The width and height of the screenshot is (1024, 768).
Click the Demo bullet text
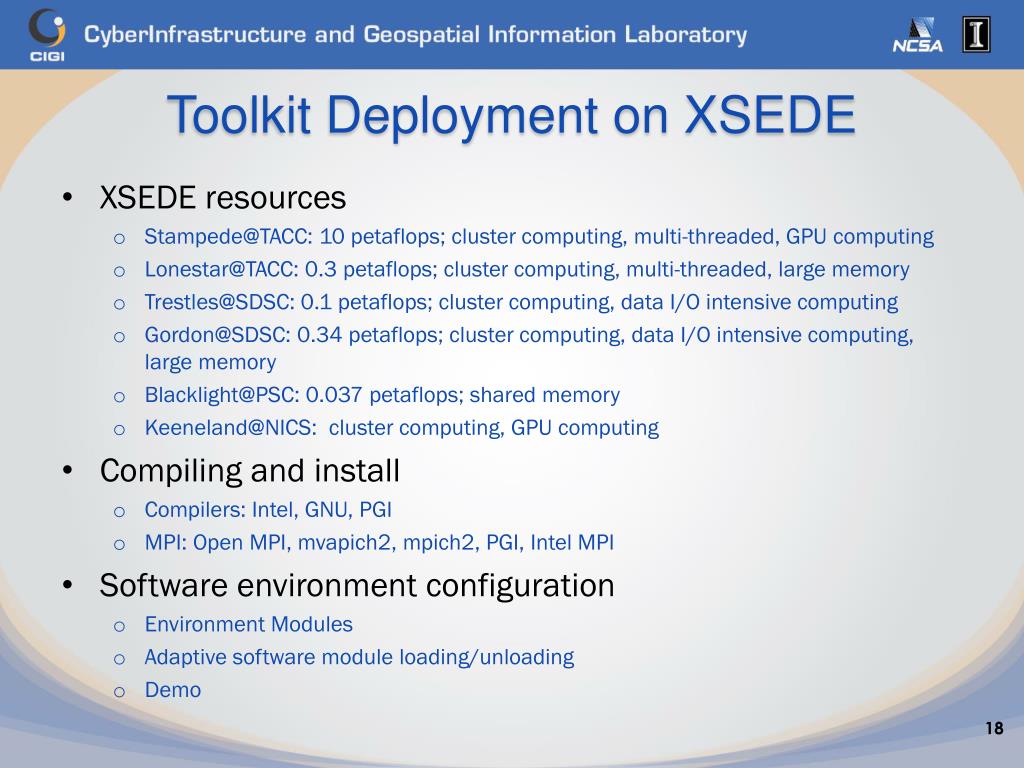[x=173, y=690]
